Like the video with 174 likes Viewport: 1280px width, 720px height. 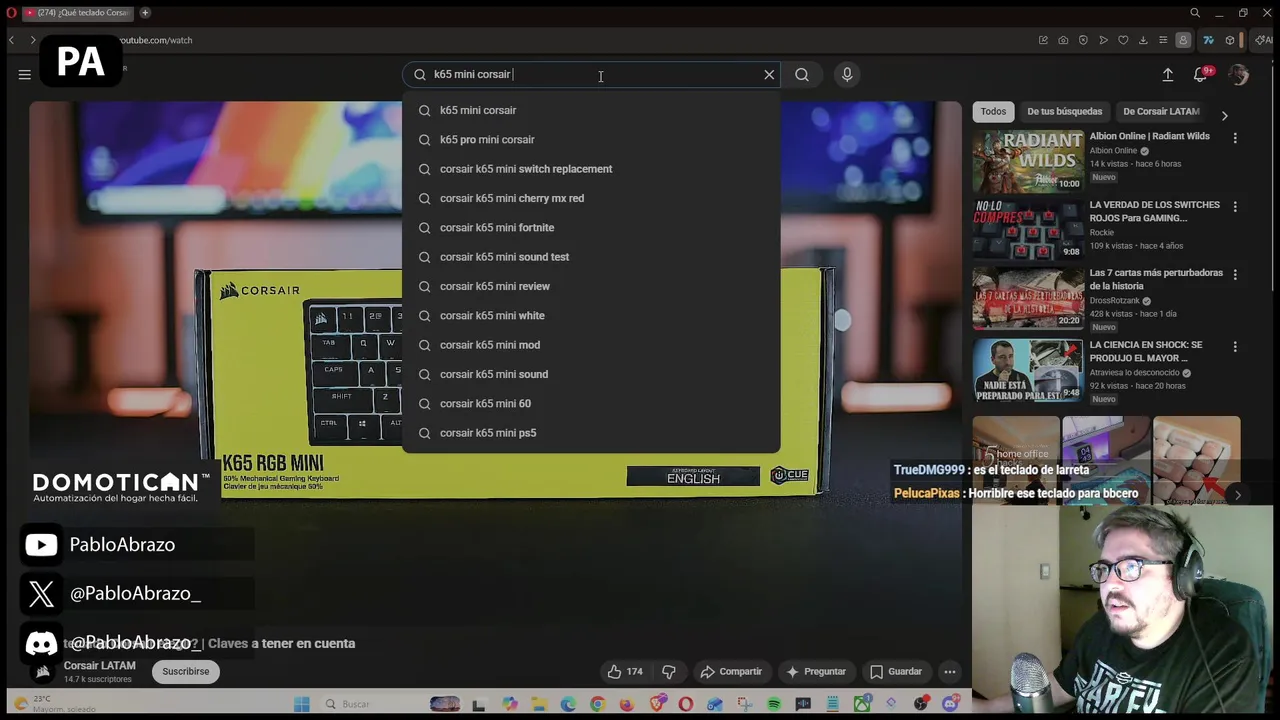(x=626, y=671)
